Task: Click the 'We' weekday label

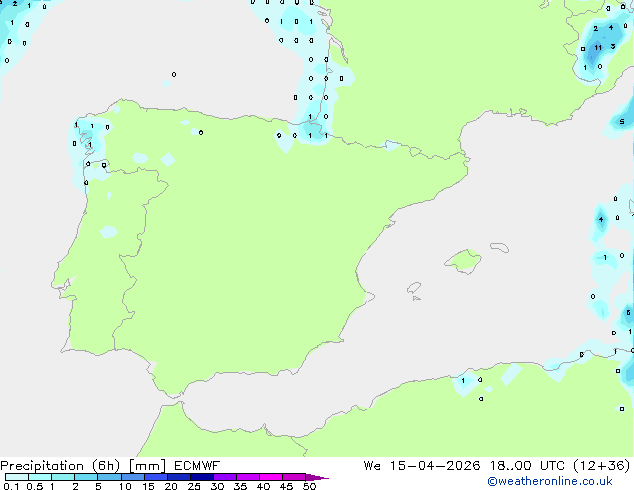Action: click(372, 466)
